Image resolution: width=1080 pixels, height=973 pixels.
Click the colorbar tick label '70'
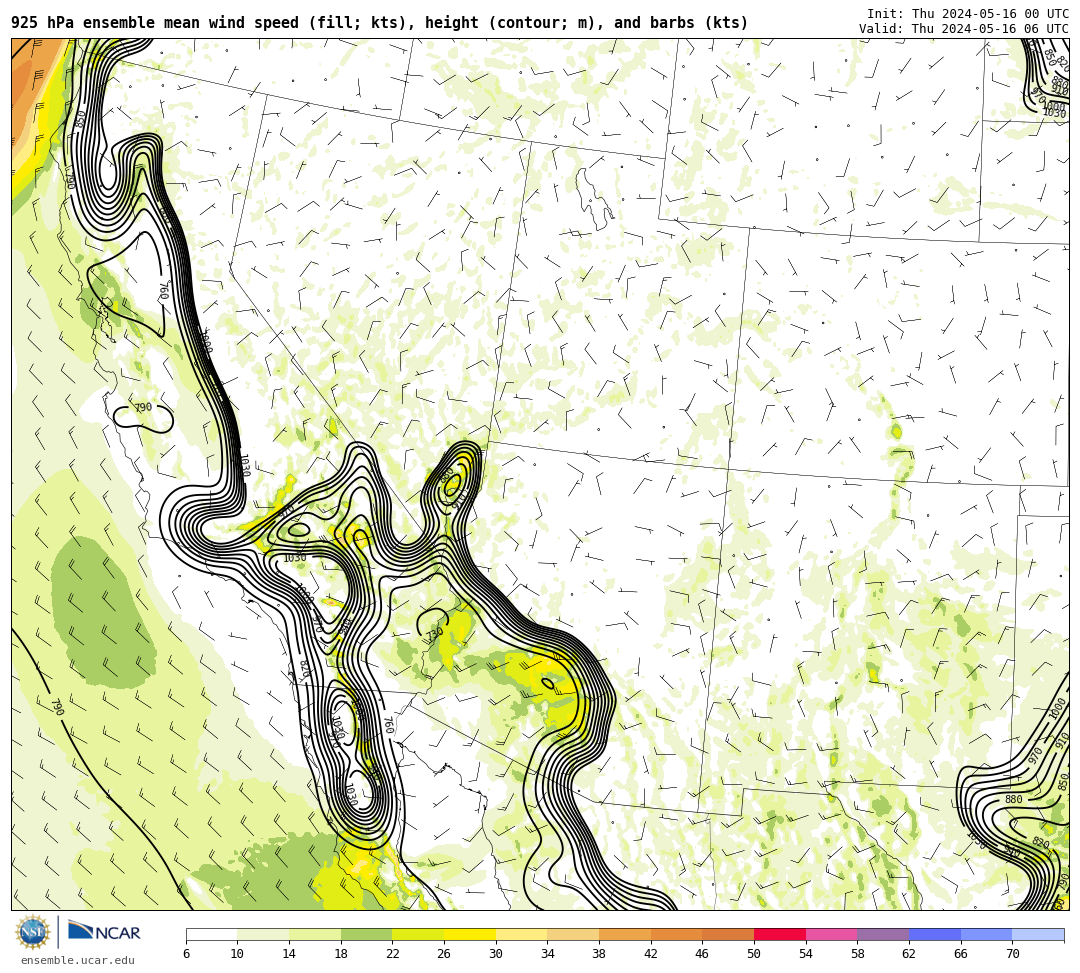coord(1012,954)
